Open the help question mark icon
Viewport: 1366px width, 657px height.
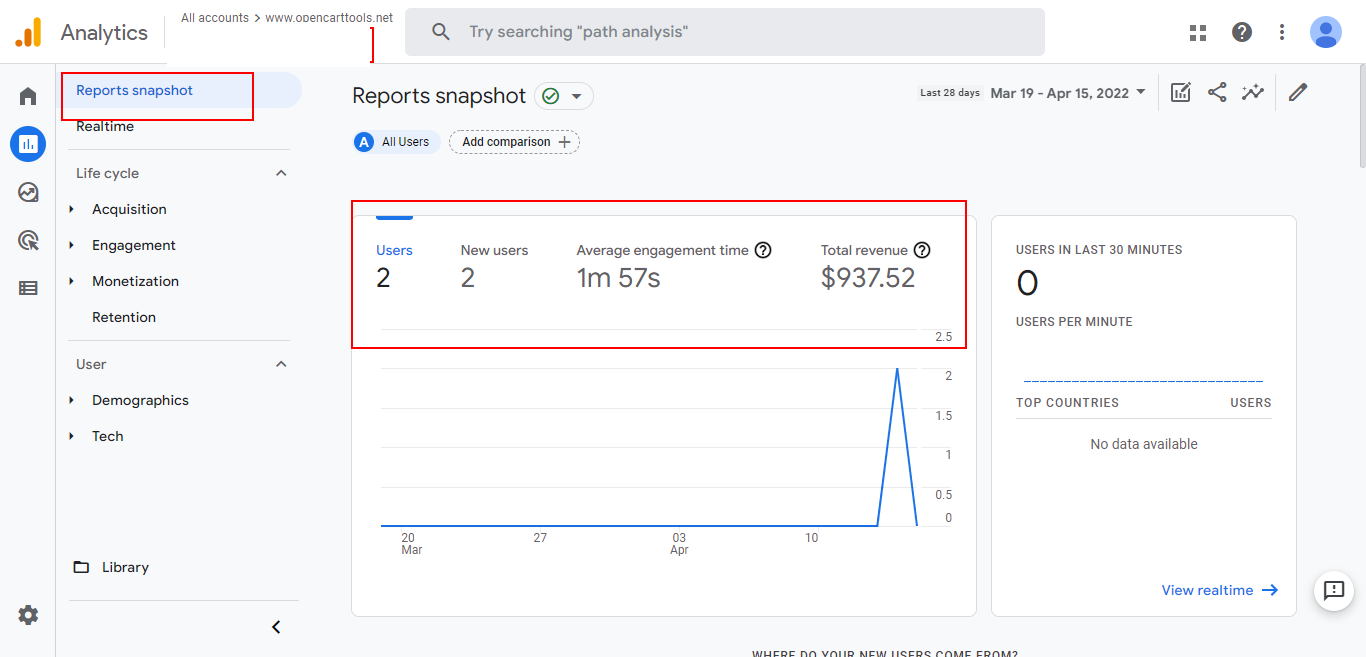(x=1242, y=32)
